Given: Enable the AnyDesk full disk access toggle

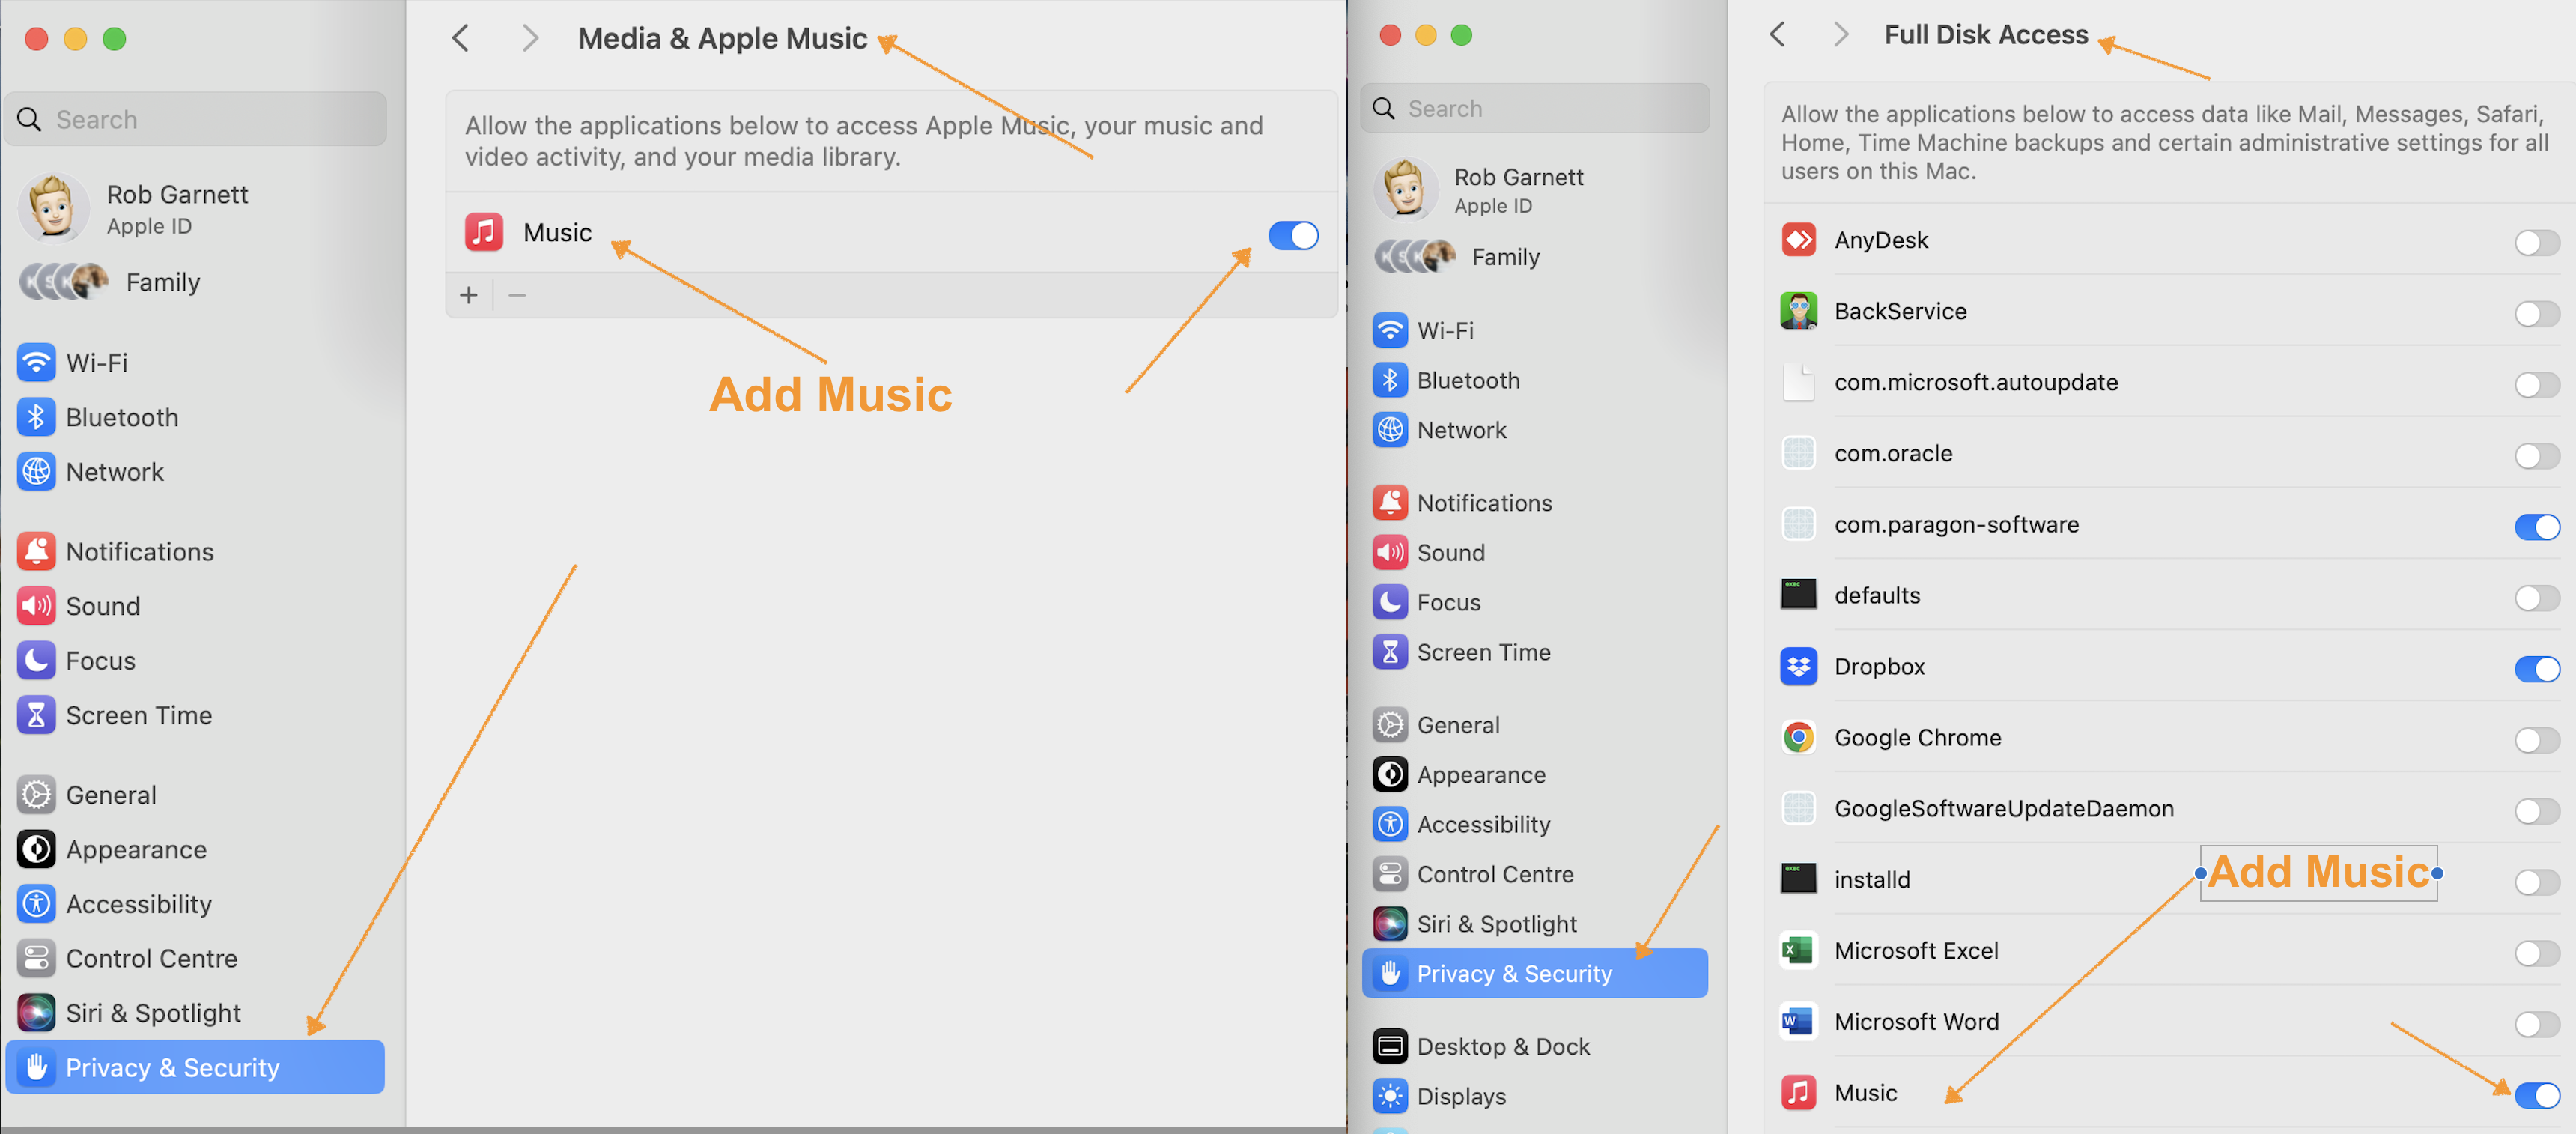Looking at the screenshot, I should (x=2536, y=243).
